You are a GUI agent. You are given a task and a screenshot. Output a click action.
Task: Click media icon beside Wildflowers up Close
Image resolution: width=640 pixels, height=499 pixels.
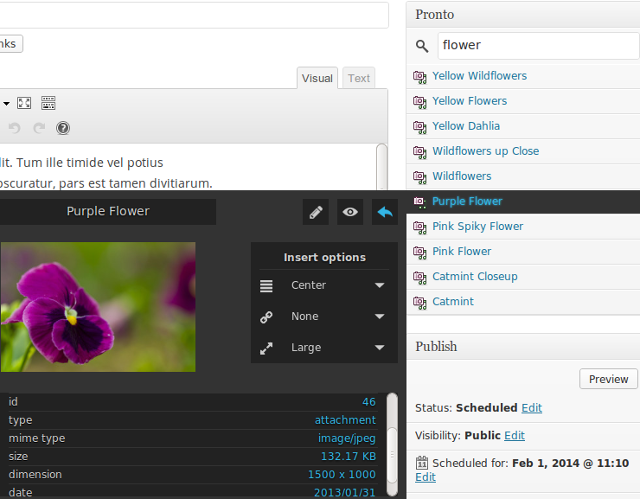[x=420, y=152]
